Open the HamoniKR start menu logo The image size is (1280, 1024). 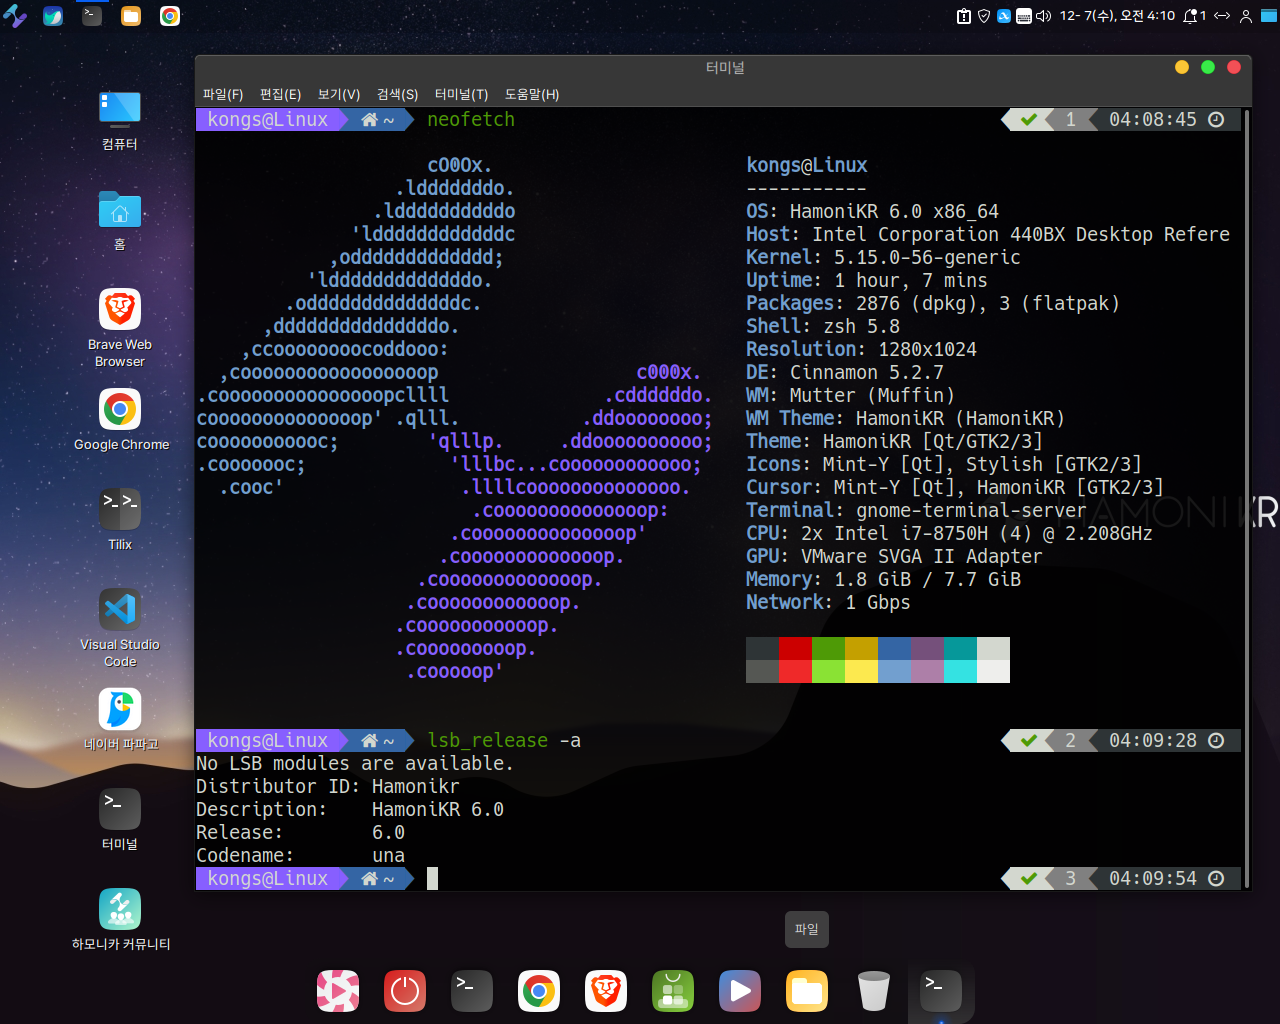pyautogui.click(x=15, y=16)
